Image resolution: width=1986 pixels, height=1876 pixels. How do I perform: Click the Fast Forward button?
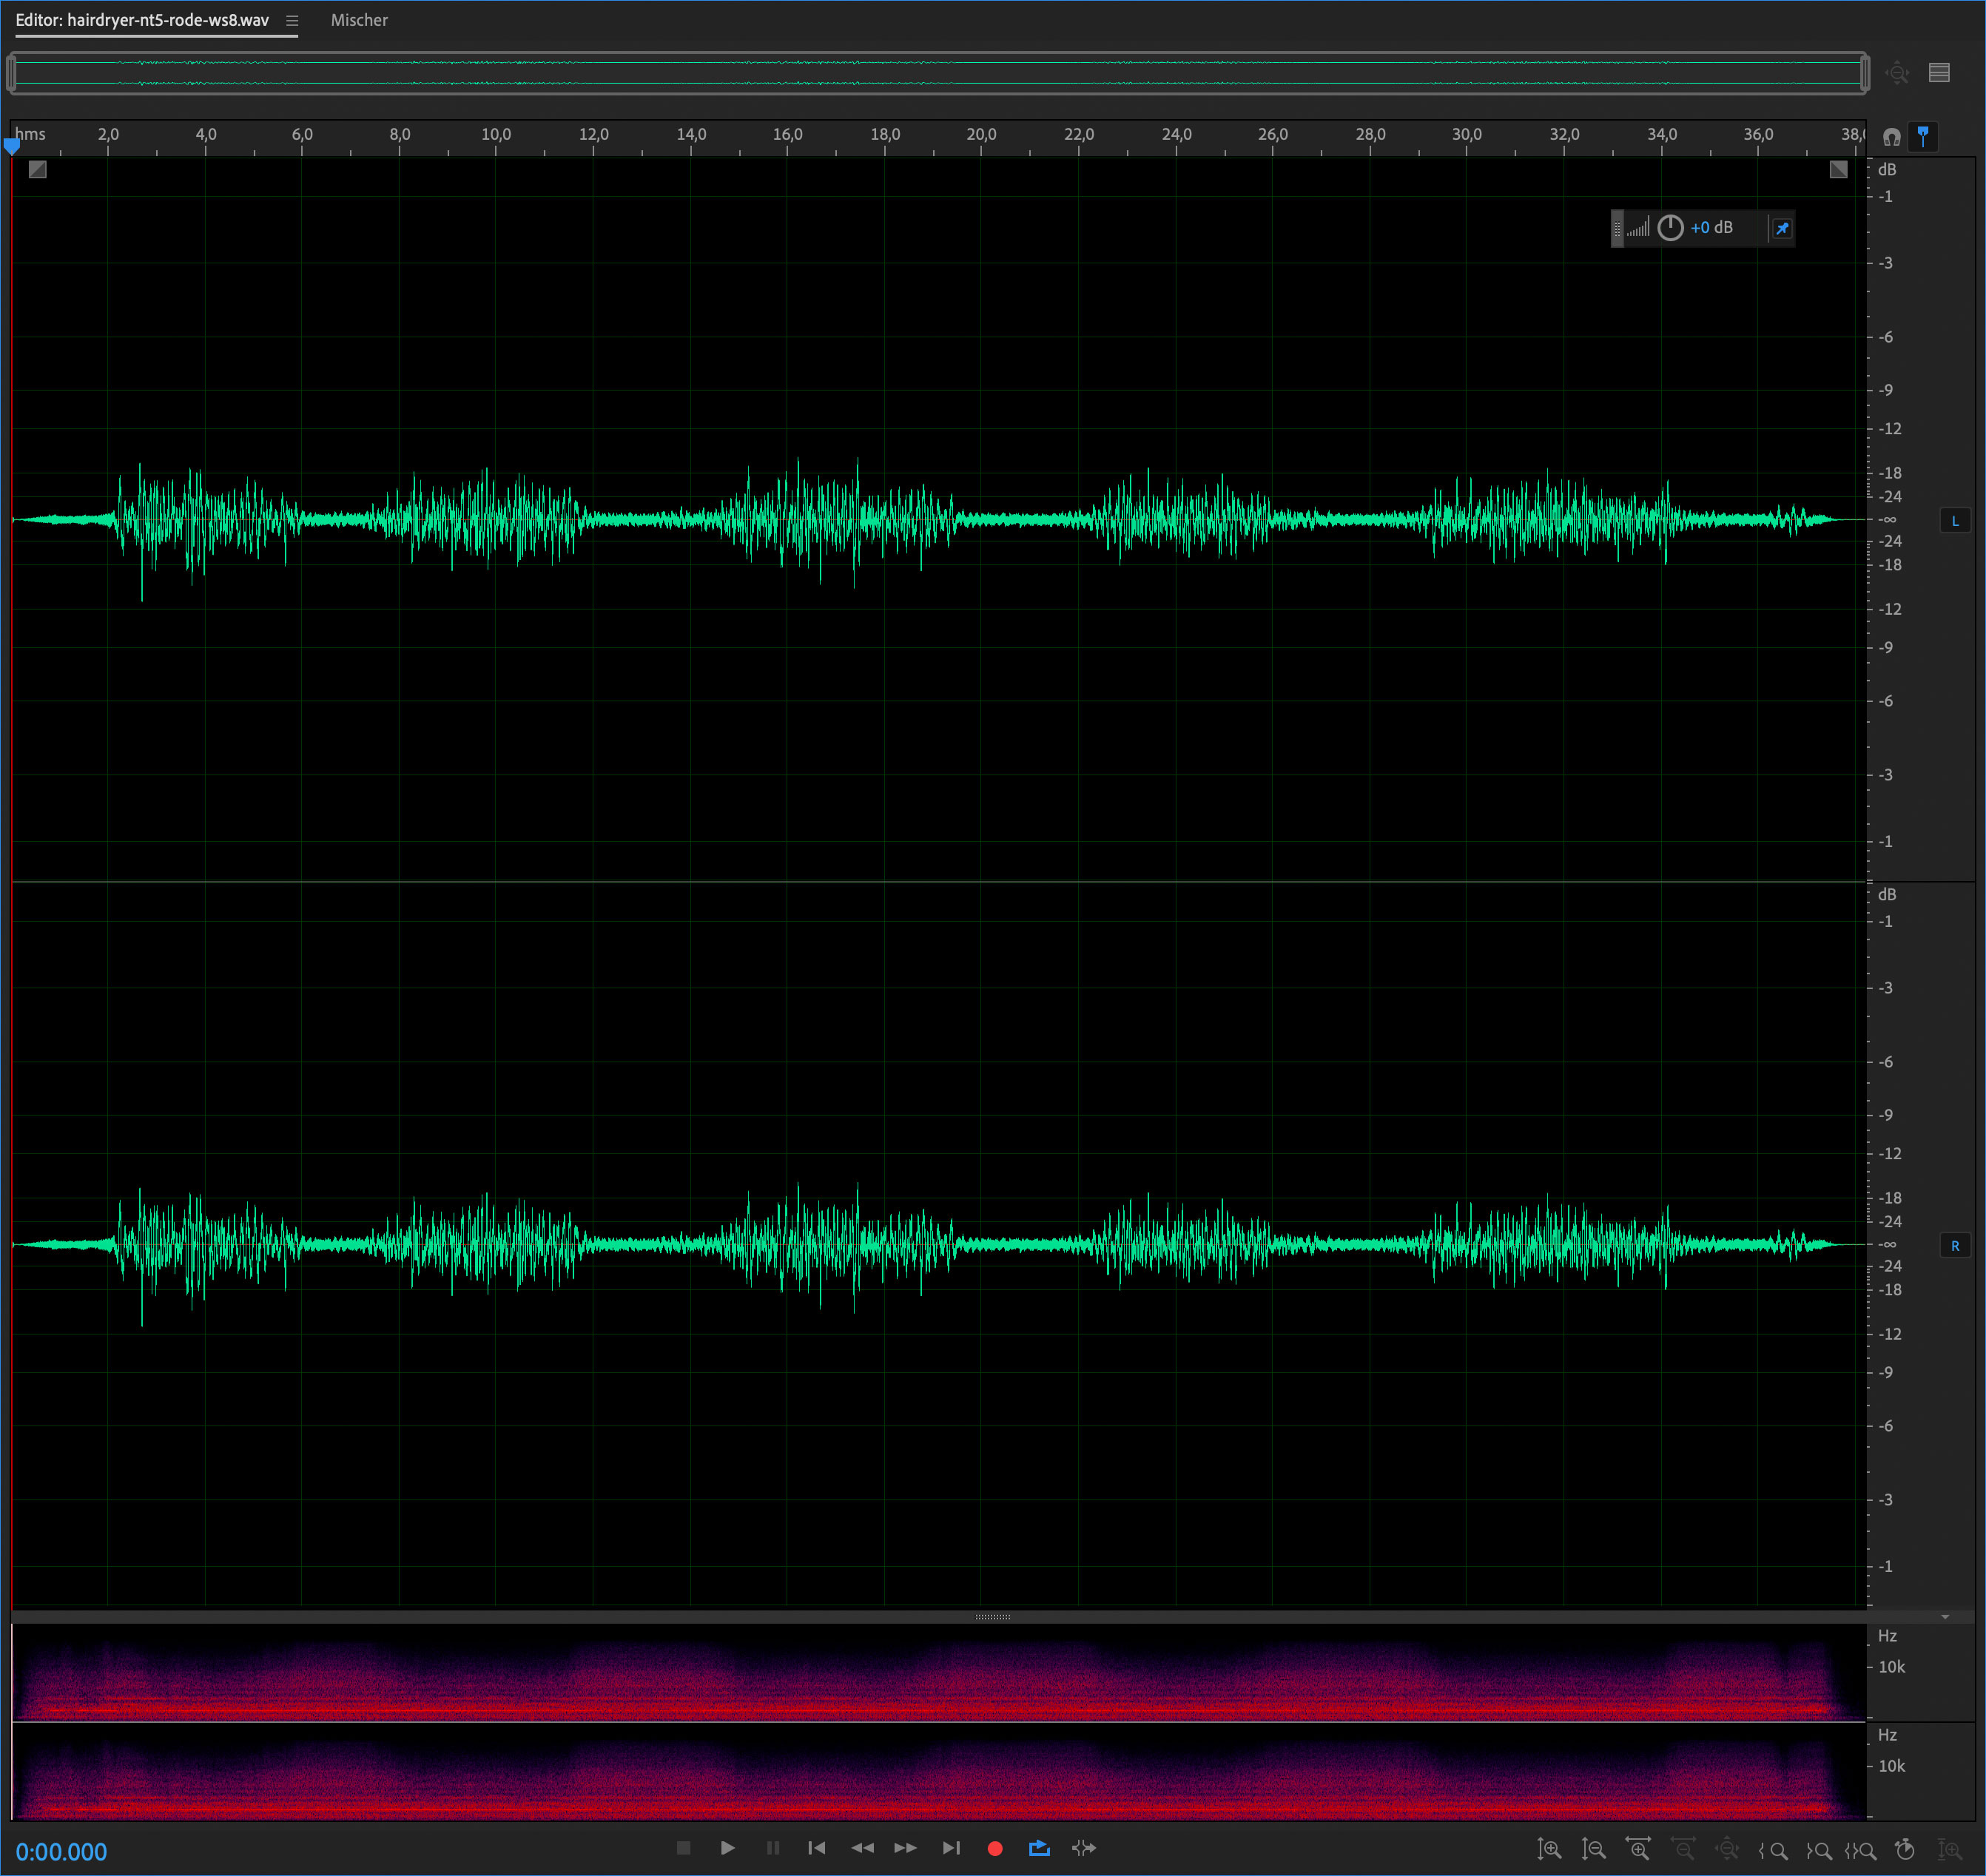pos(905,1848)
